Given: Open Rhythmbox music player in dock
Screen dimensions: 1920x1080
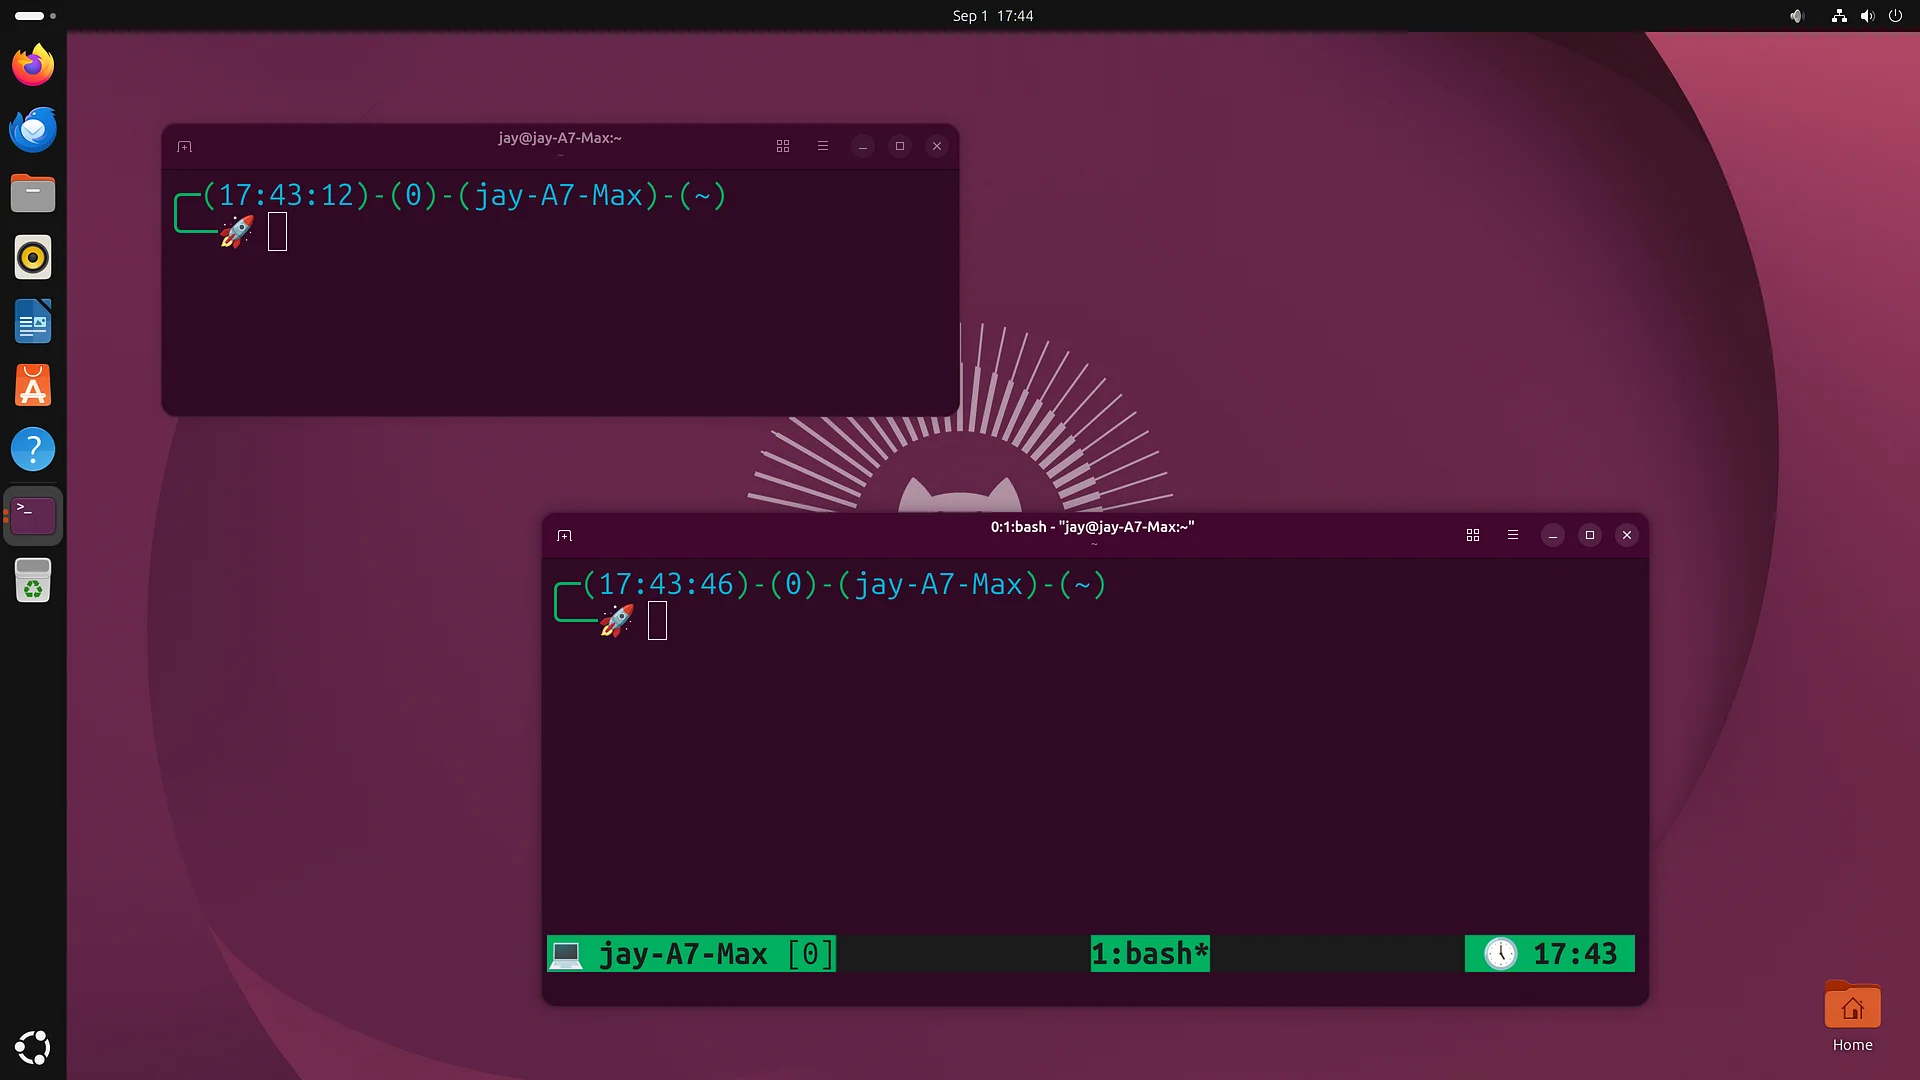Looking at the screenshot, I should coord(33,258).
